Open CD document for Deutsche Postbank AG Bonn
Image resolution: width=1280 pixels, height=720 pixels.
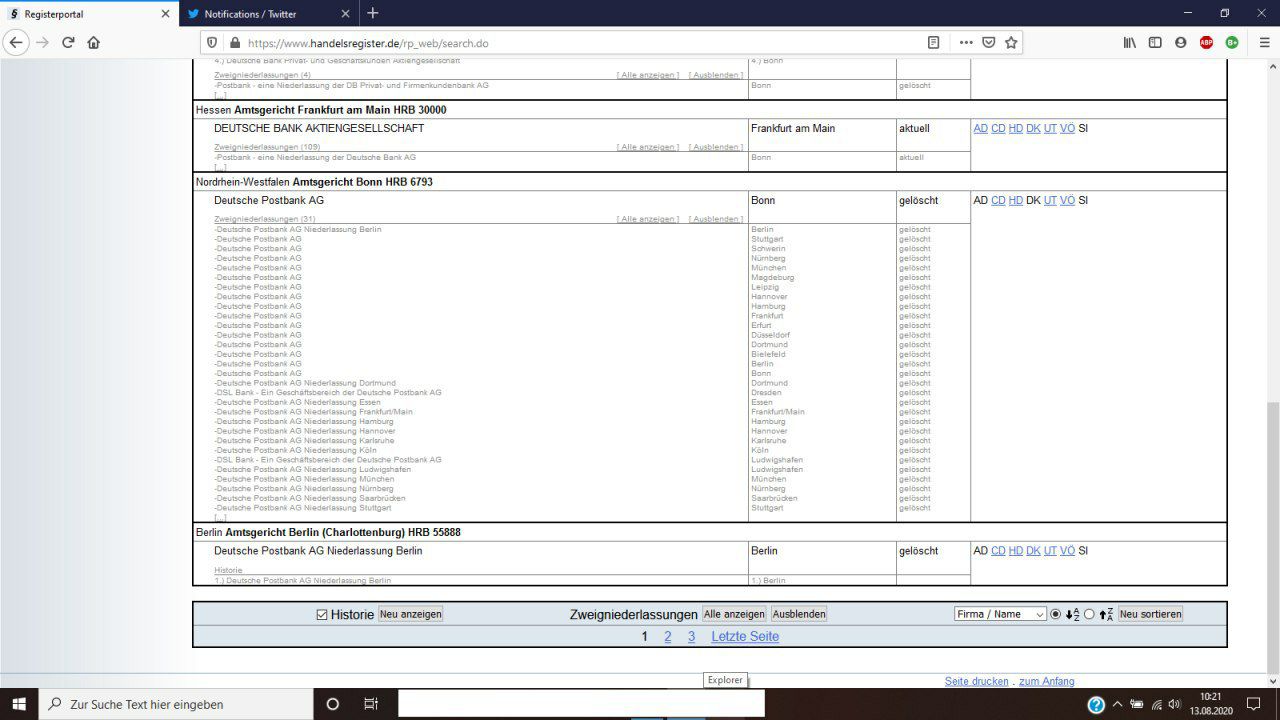tap(998, 201)
